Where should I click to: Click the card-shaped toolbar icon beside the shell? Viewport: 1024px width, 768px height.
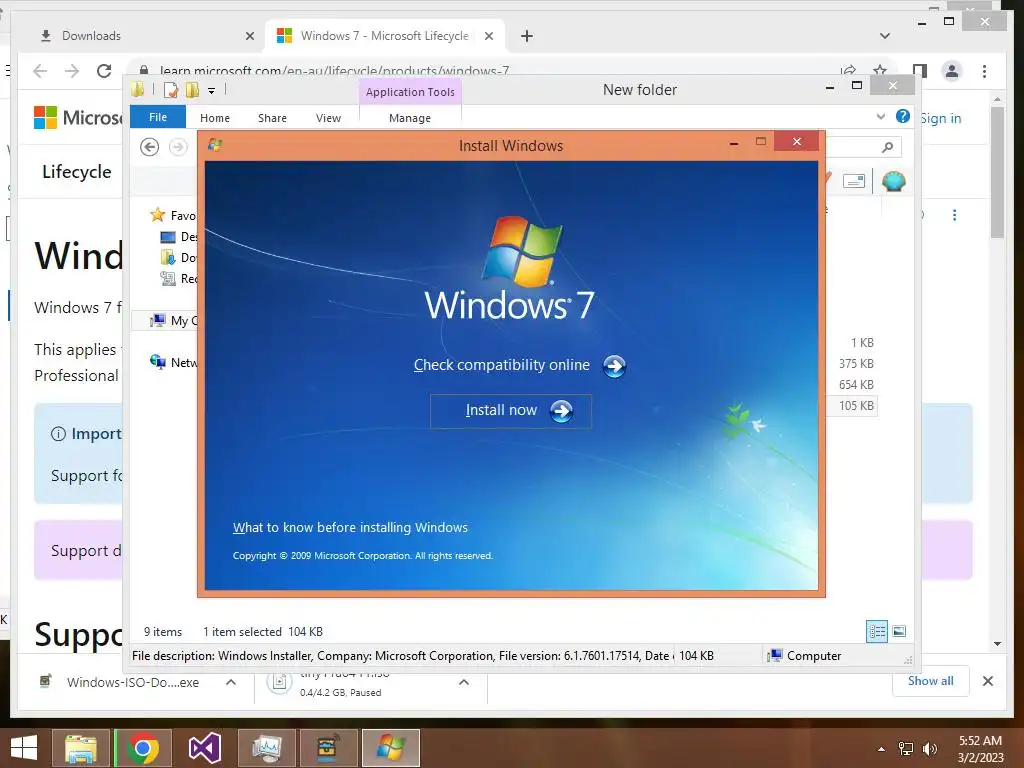point(854,181)
